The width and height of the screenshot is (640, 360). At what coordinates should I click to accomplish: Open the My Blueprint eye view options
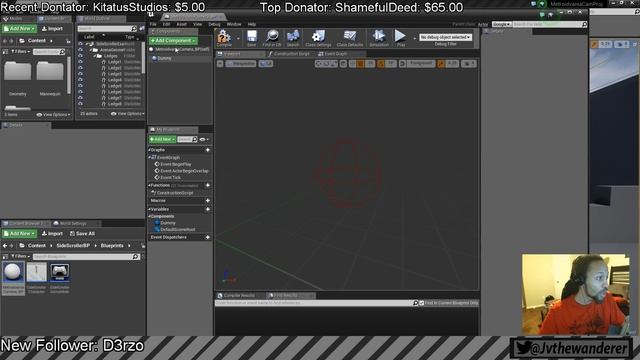point(204,139)
